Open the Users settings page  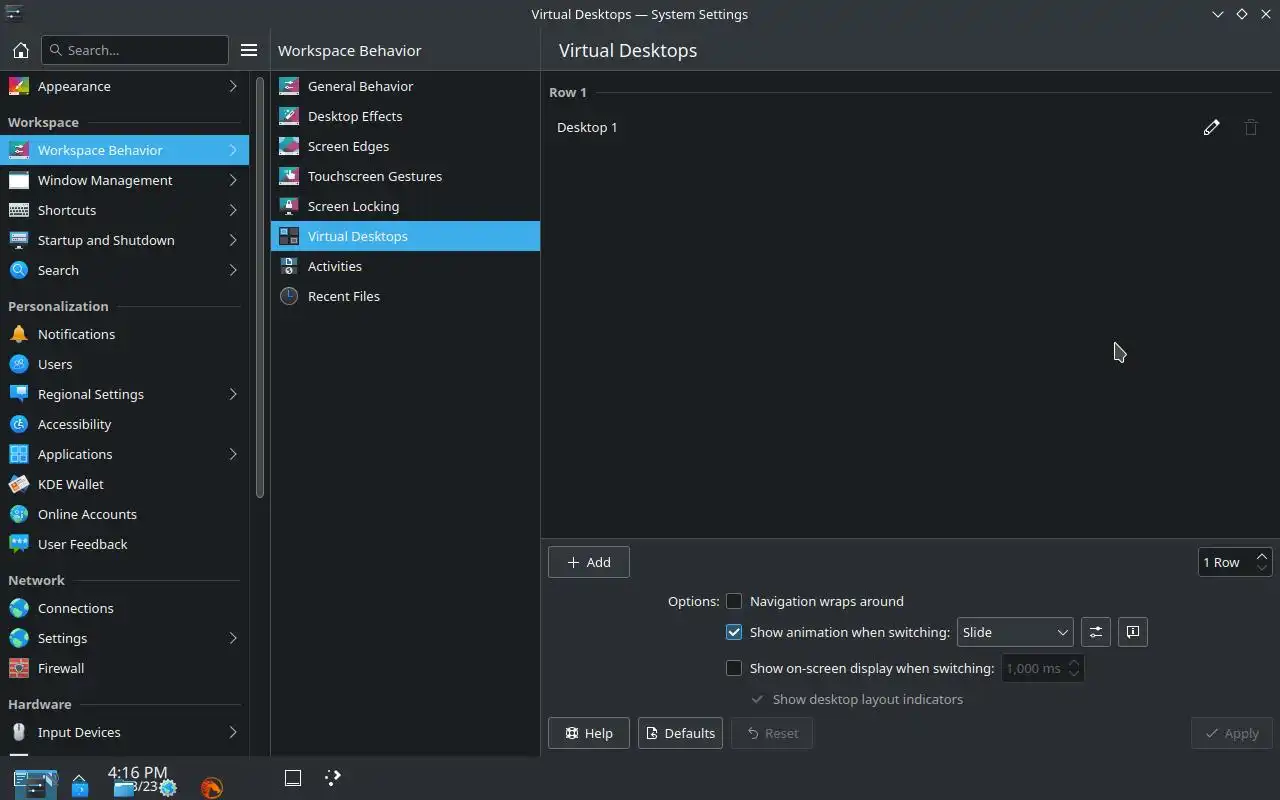124,364
